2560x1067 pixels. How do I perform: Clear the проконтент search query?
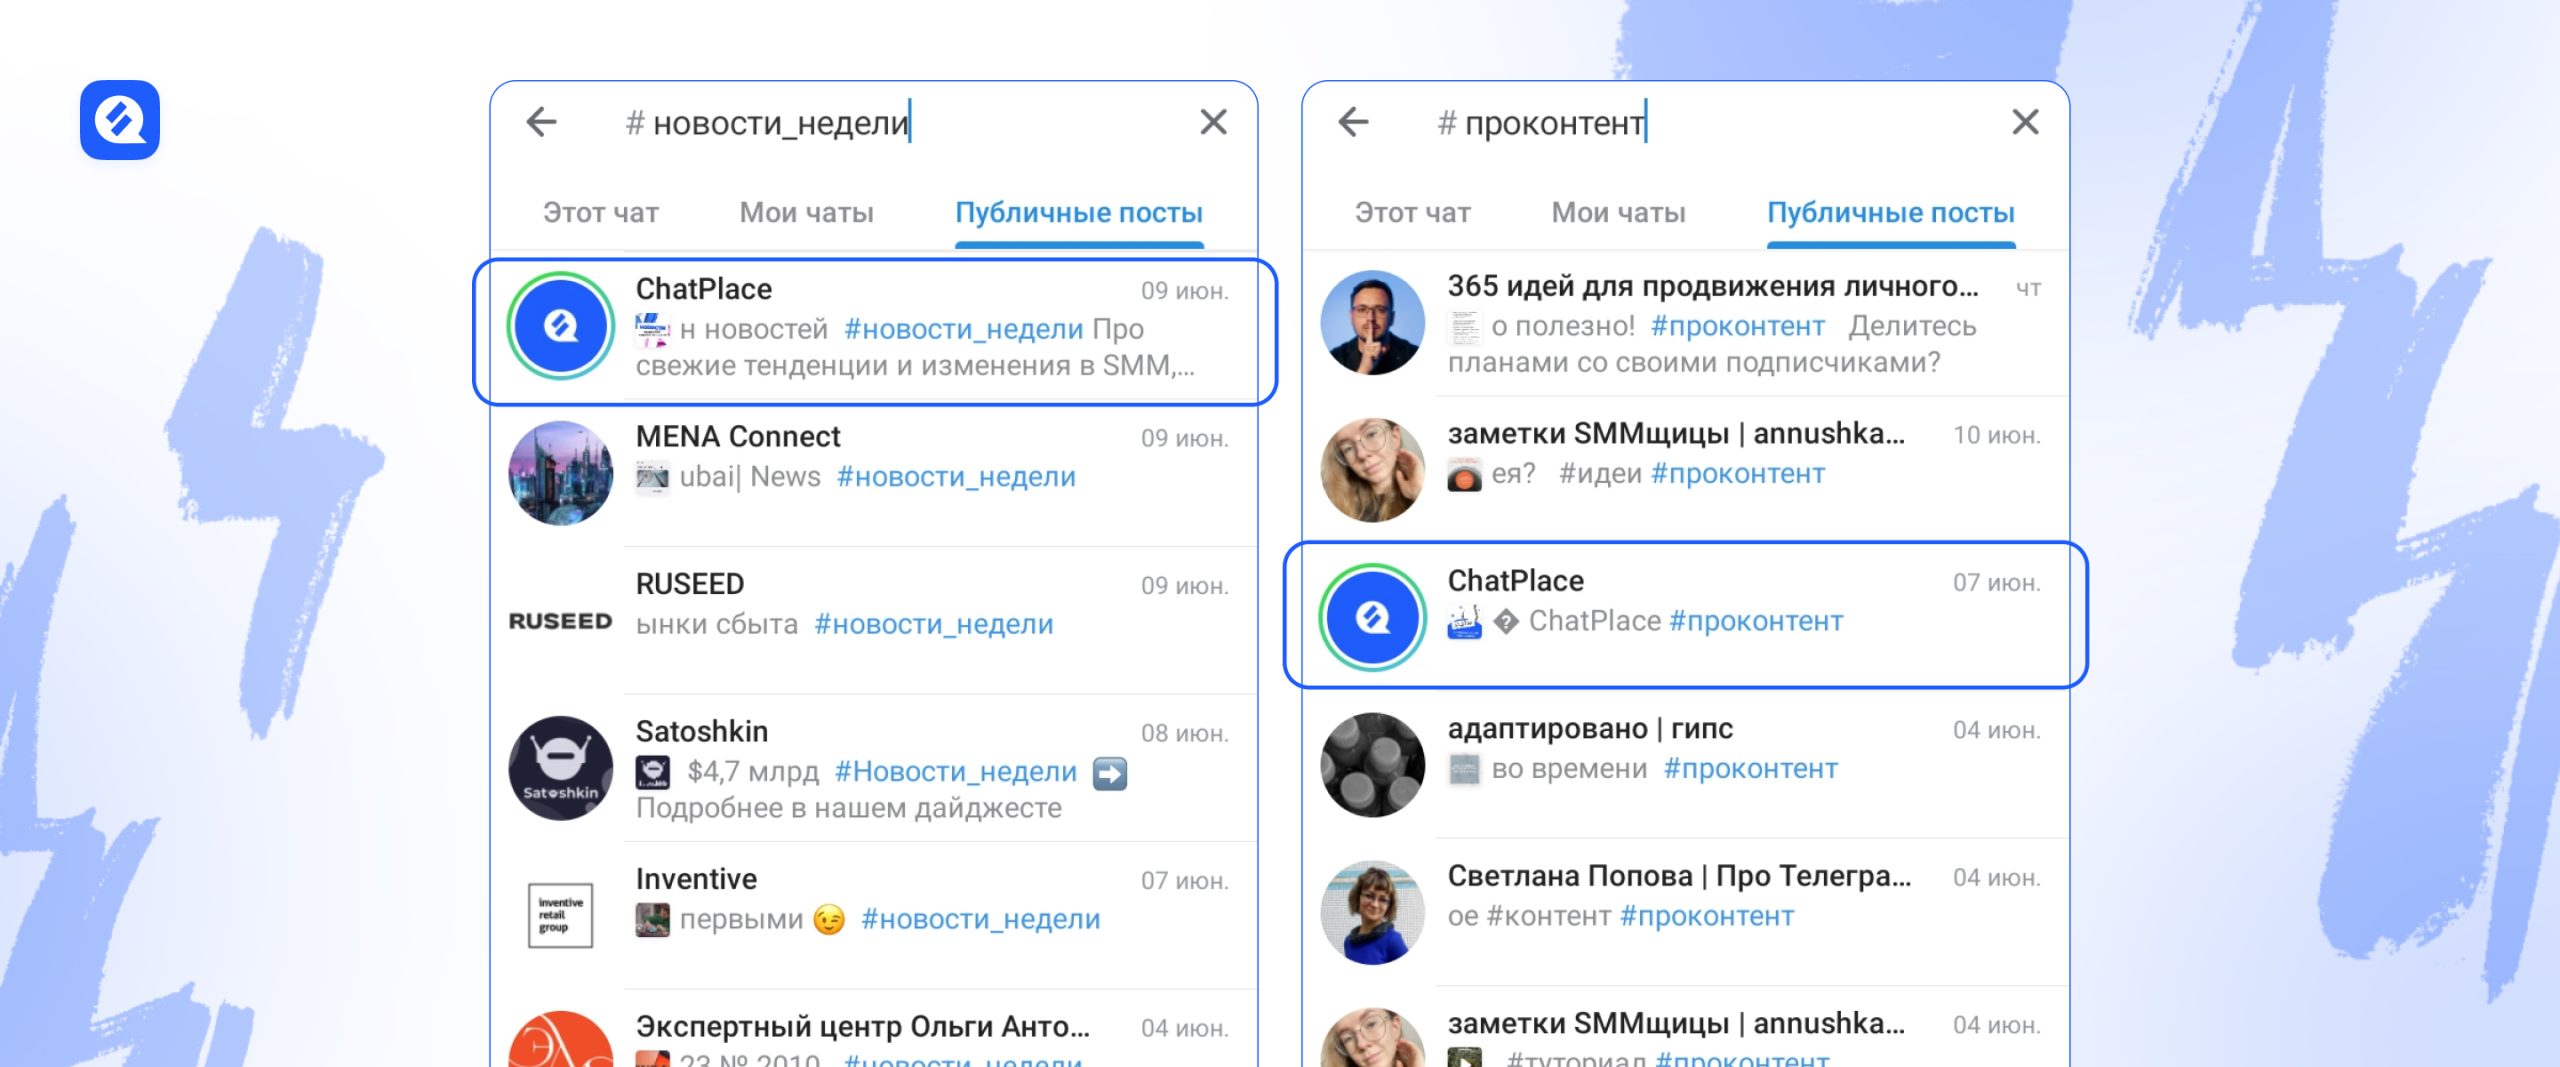(2025, 122)
